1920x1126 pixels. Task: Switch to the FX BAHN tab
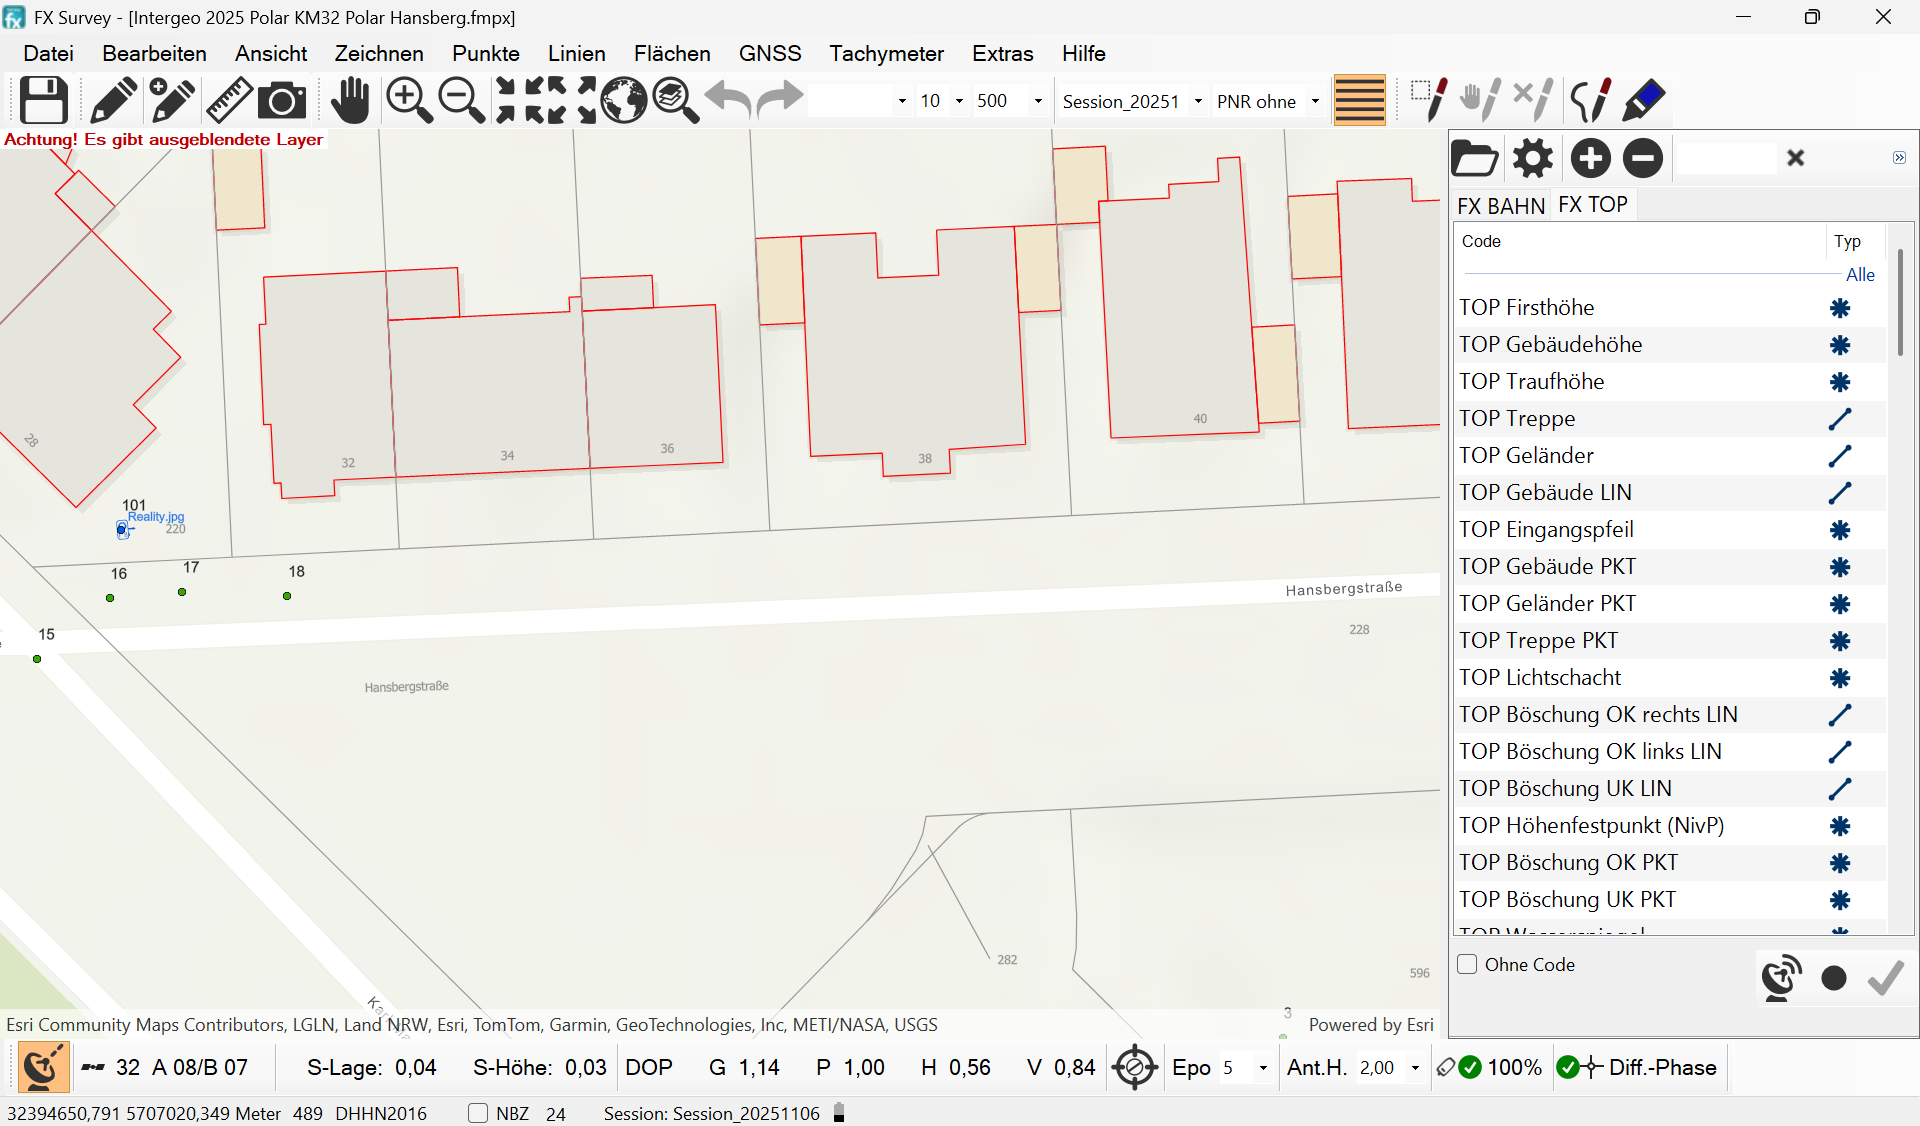coord(1500,205)
